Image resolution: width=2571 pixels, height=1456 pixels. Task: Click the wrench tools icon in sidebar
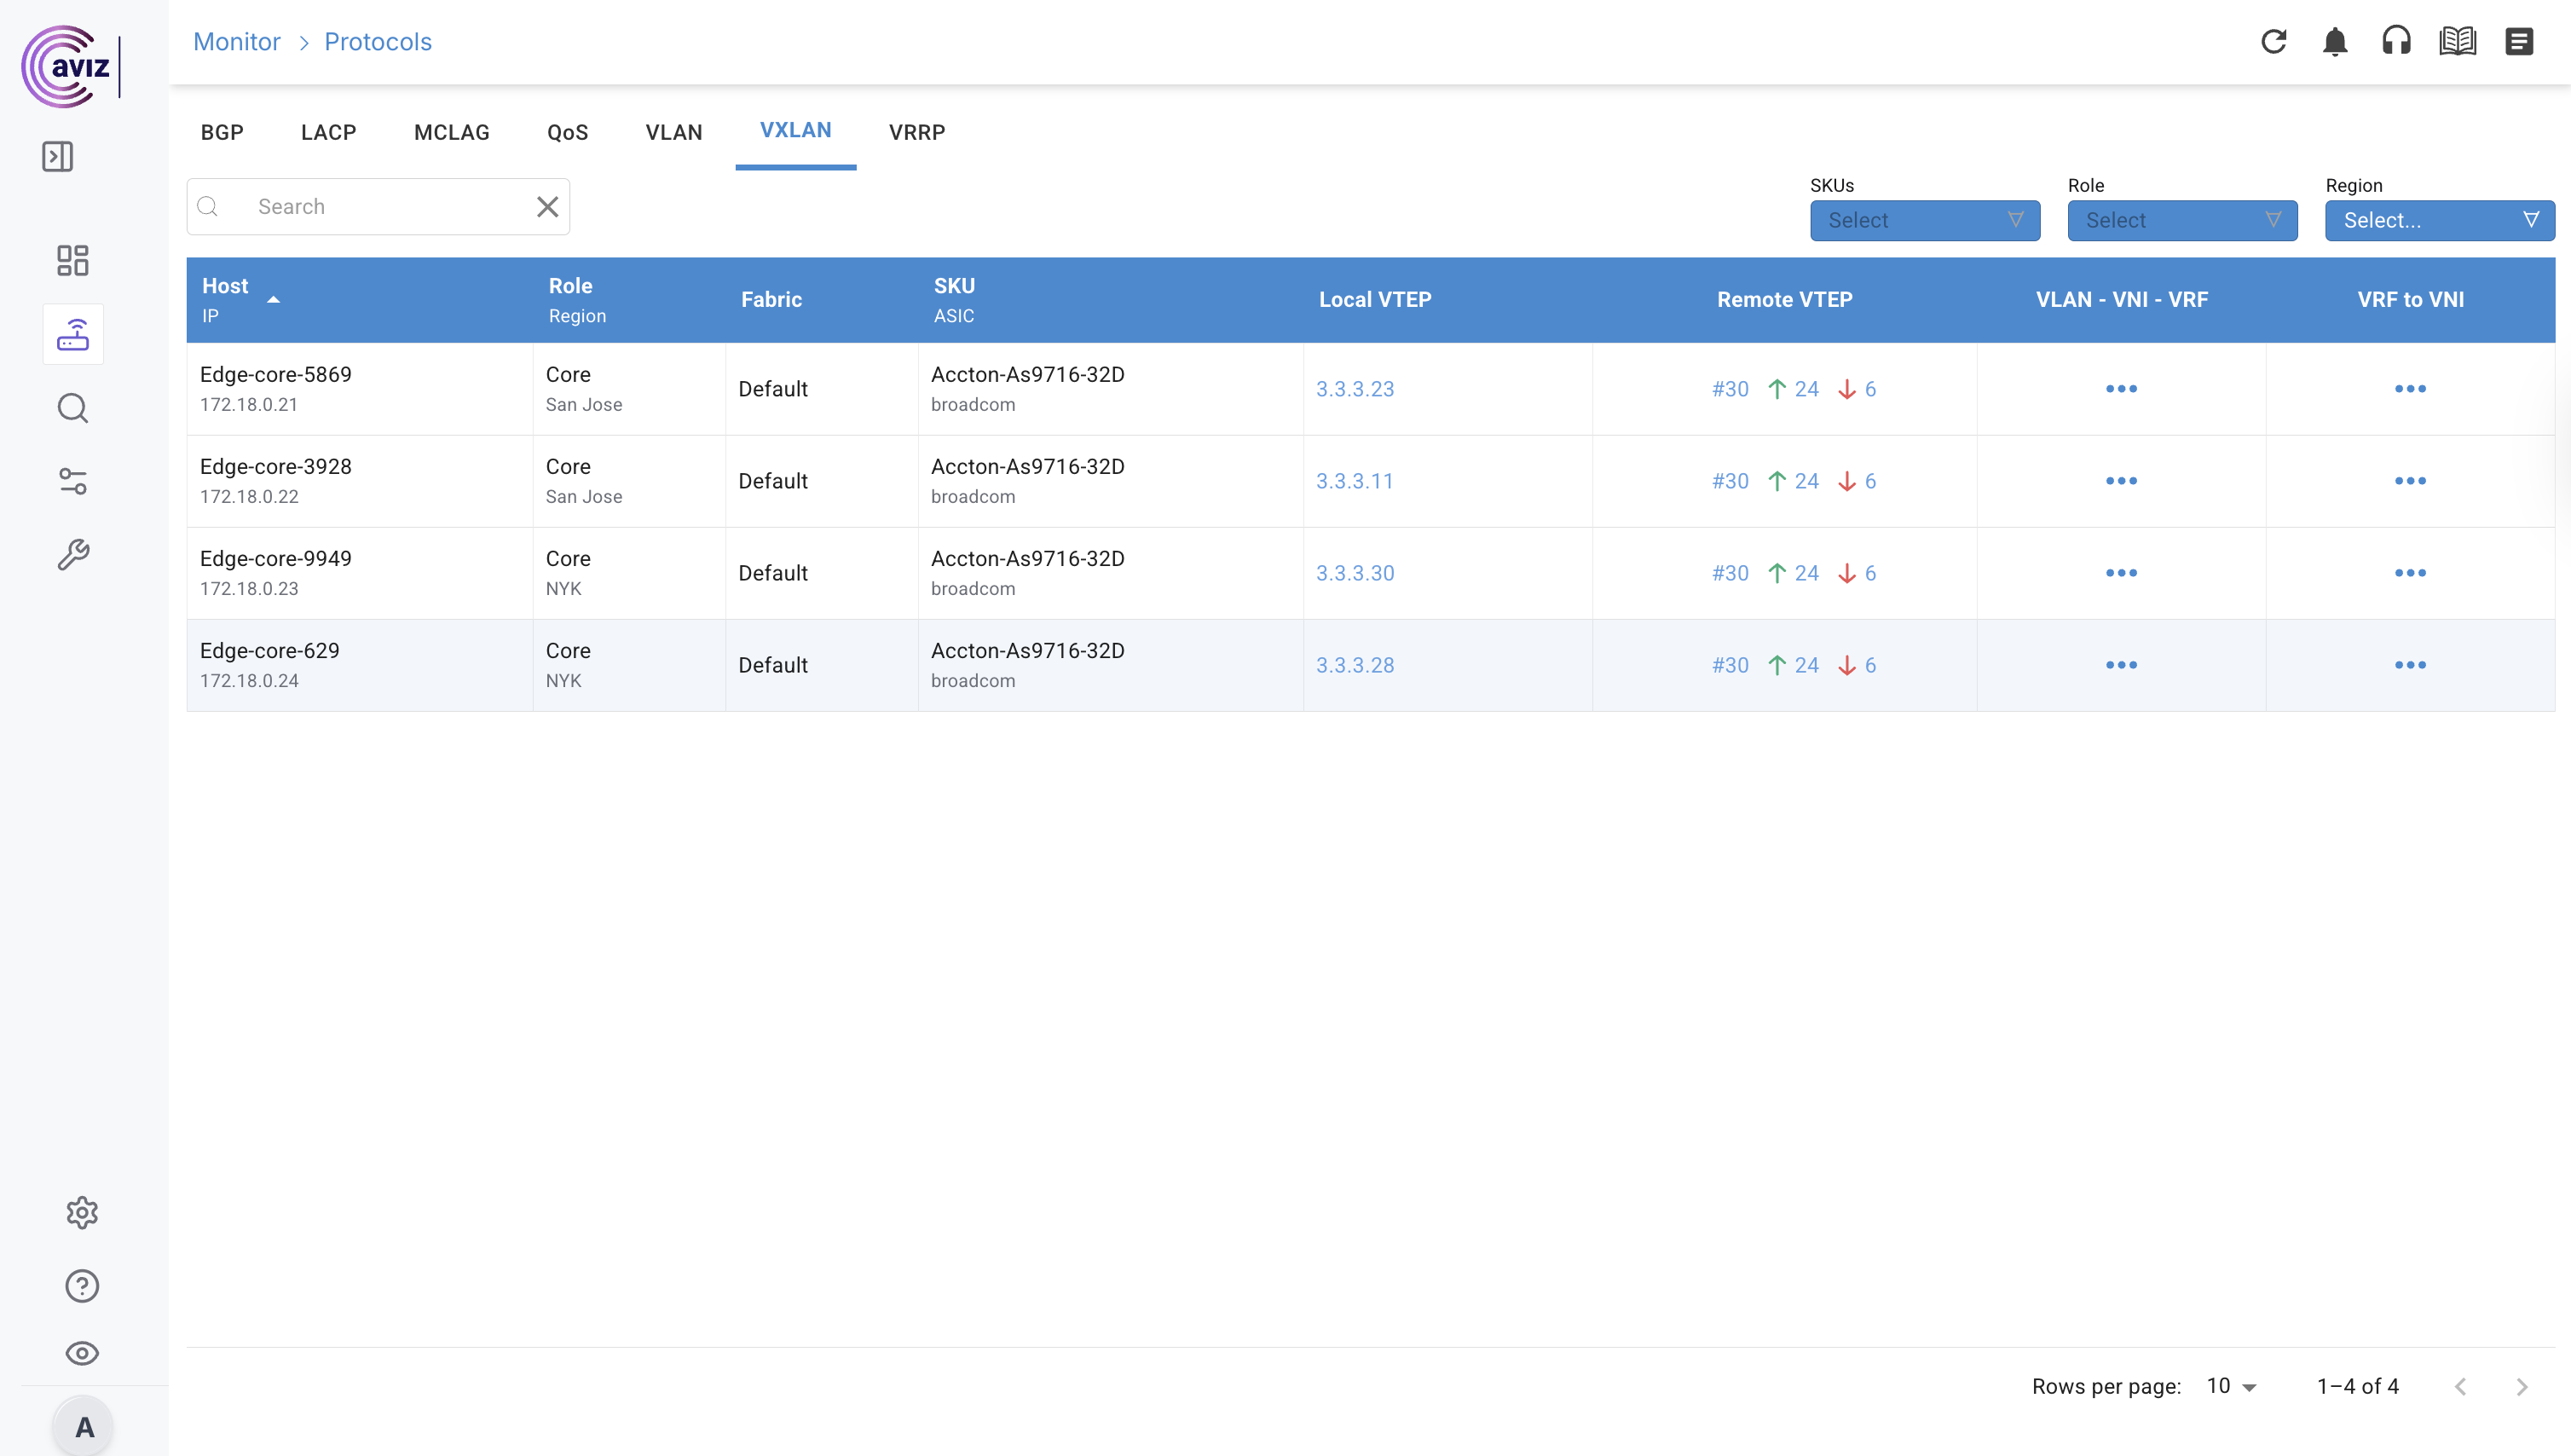coord(72,554)
